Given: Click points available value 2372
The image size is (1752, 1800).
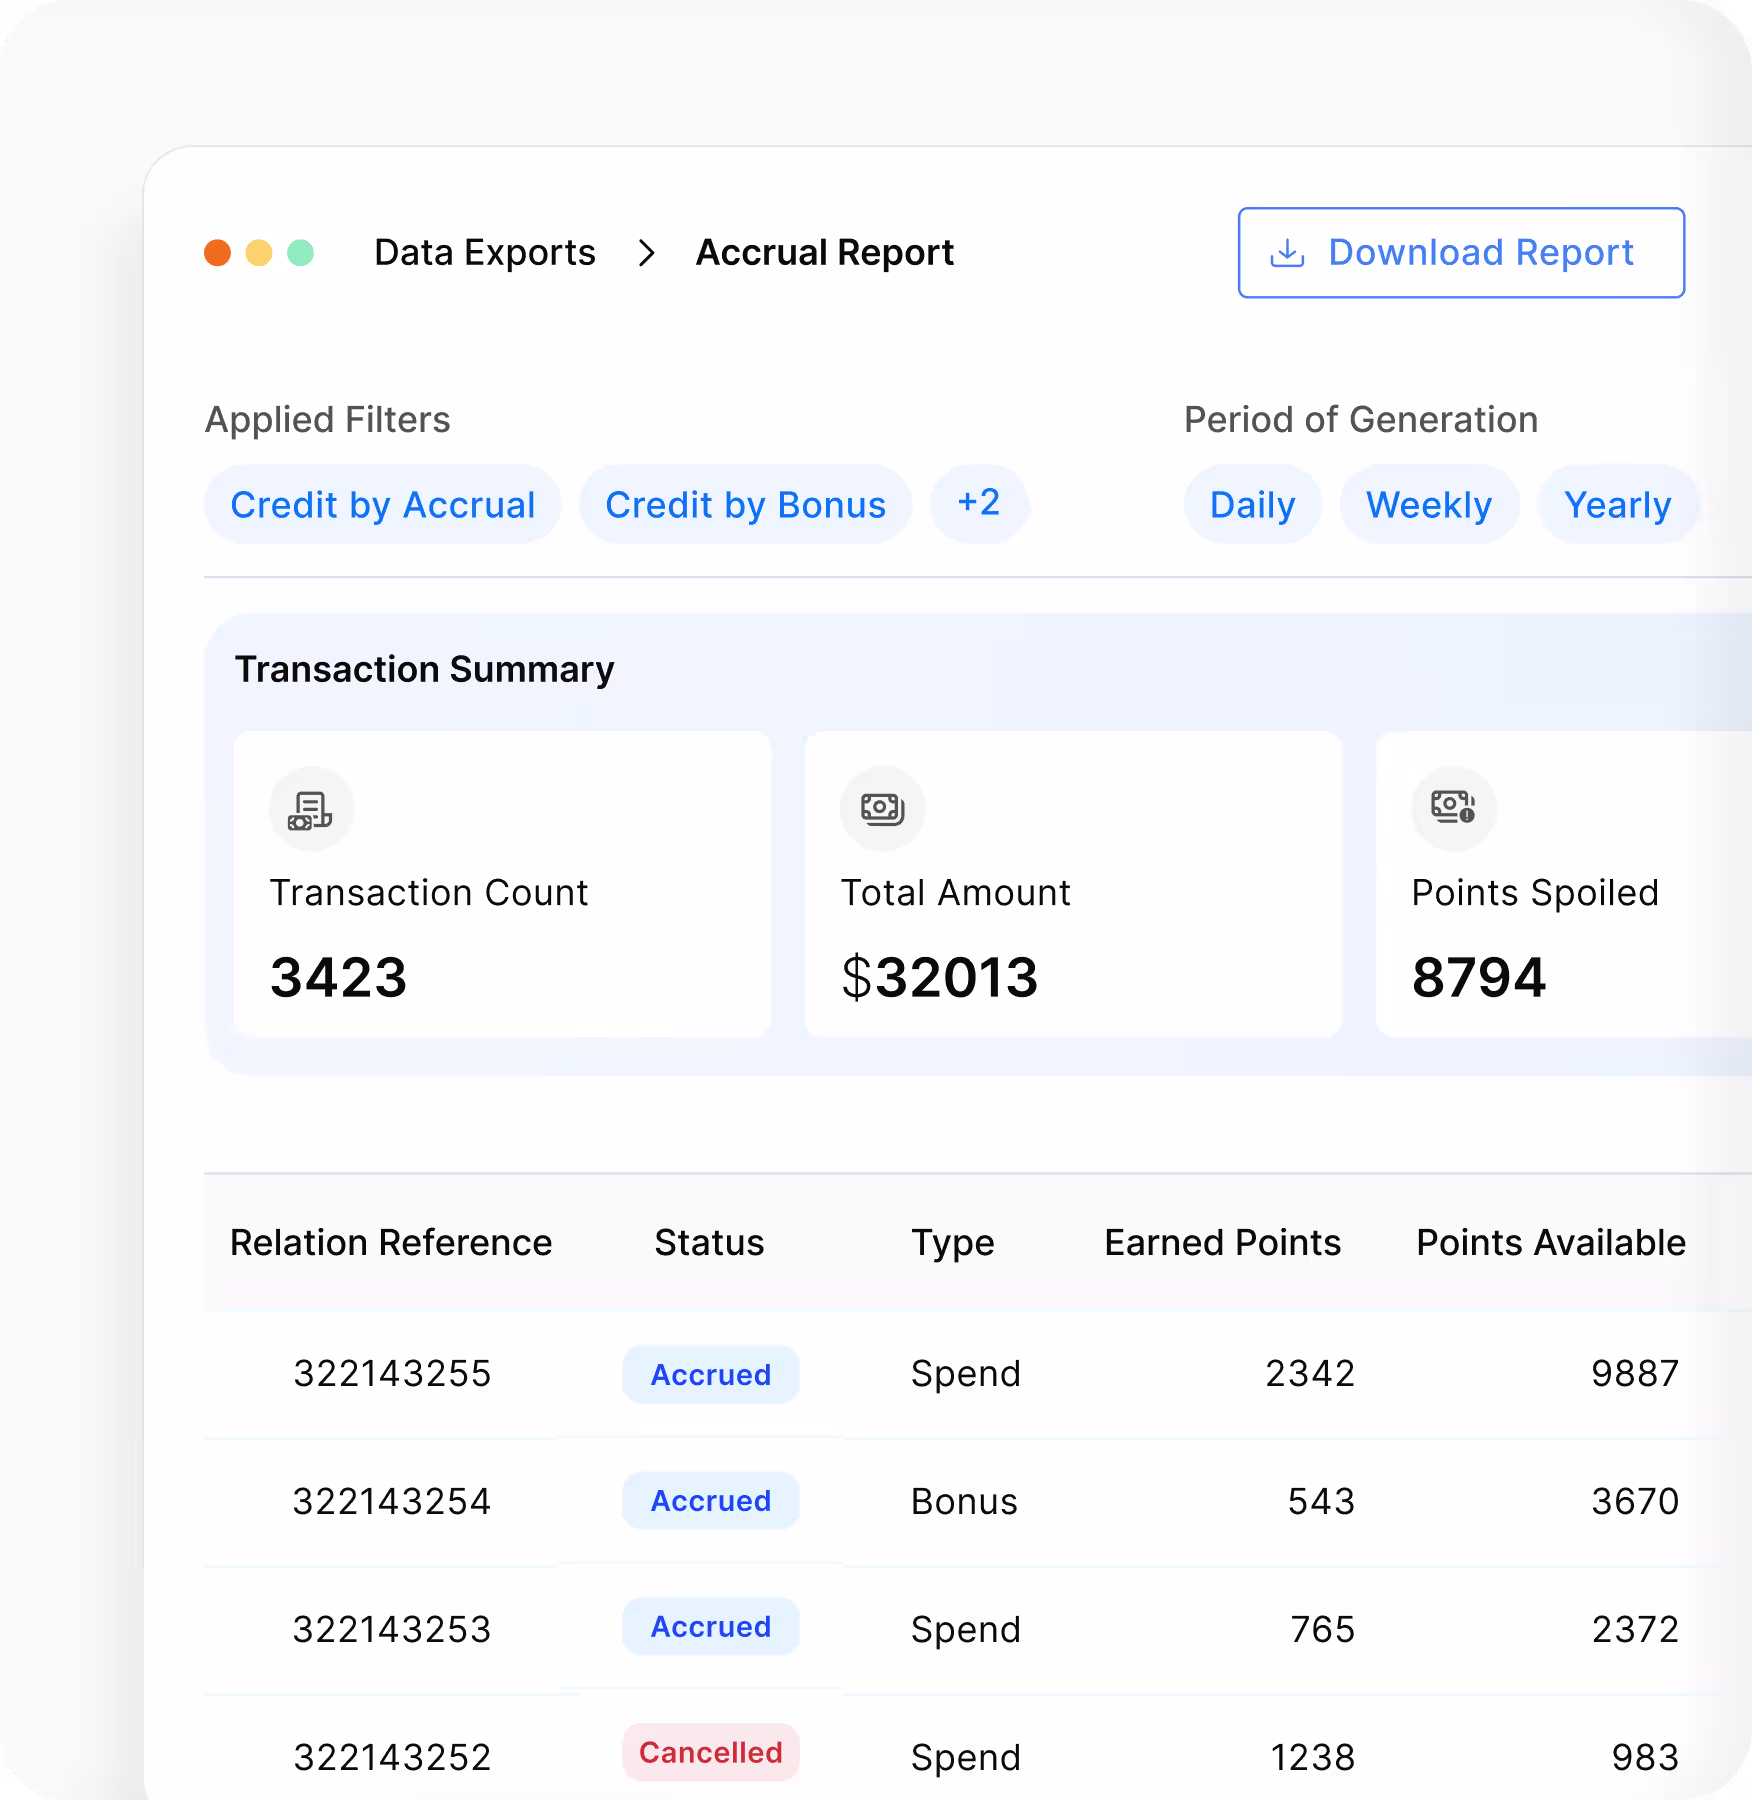Looking at the screenshot, I should (1635, 1630).
